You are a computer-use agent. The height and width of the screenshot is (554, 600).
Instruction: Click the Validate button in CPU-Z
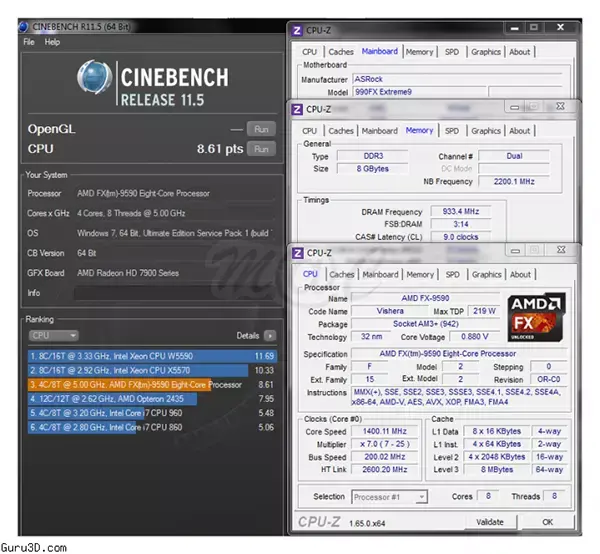[490, 522]
